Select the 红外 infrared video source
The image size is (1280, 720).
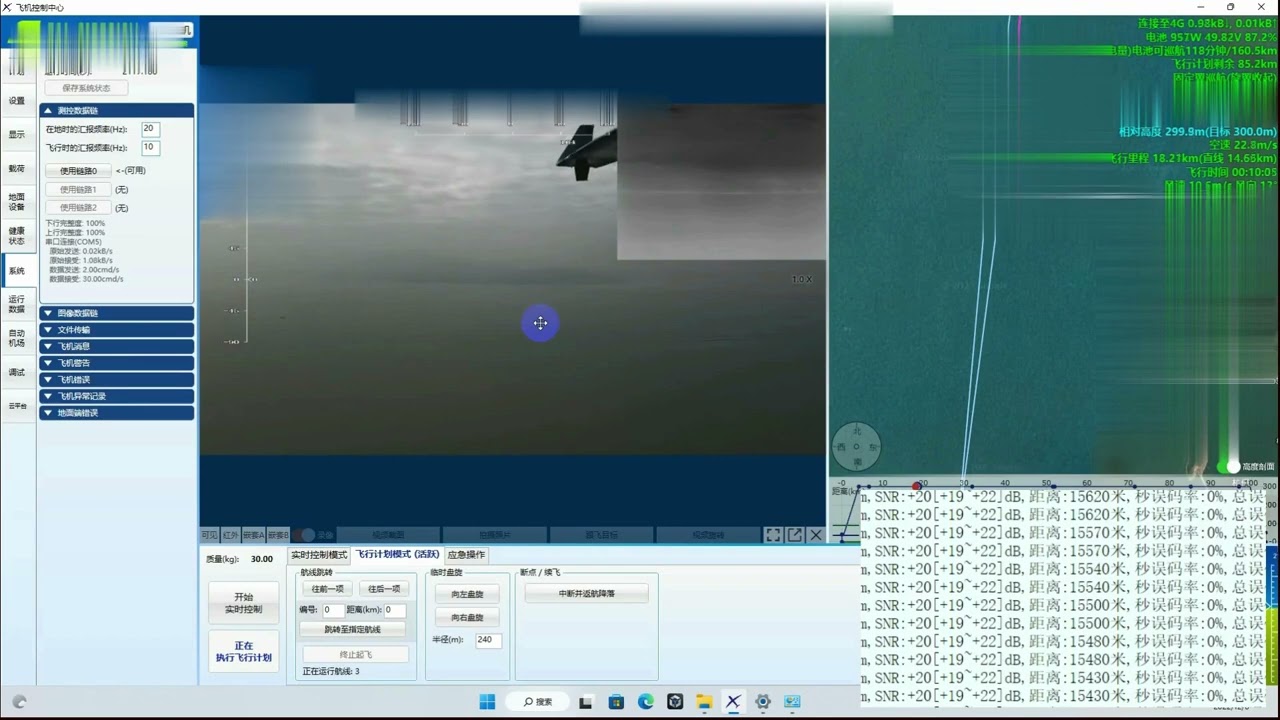[x=230, y=535]
